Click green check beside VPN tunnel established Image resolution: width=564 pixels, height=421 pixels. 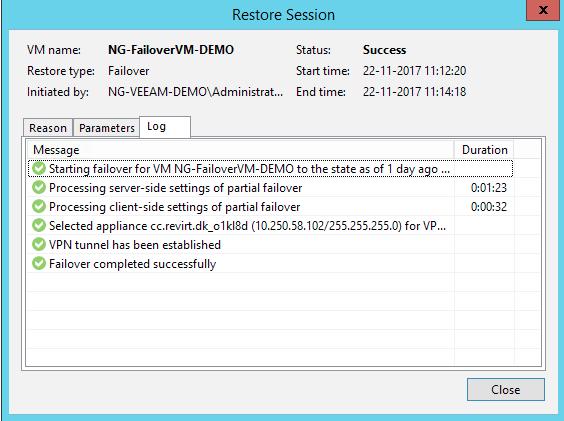click(38, 245)
